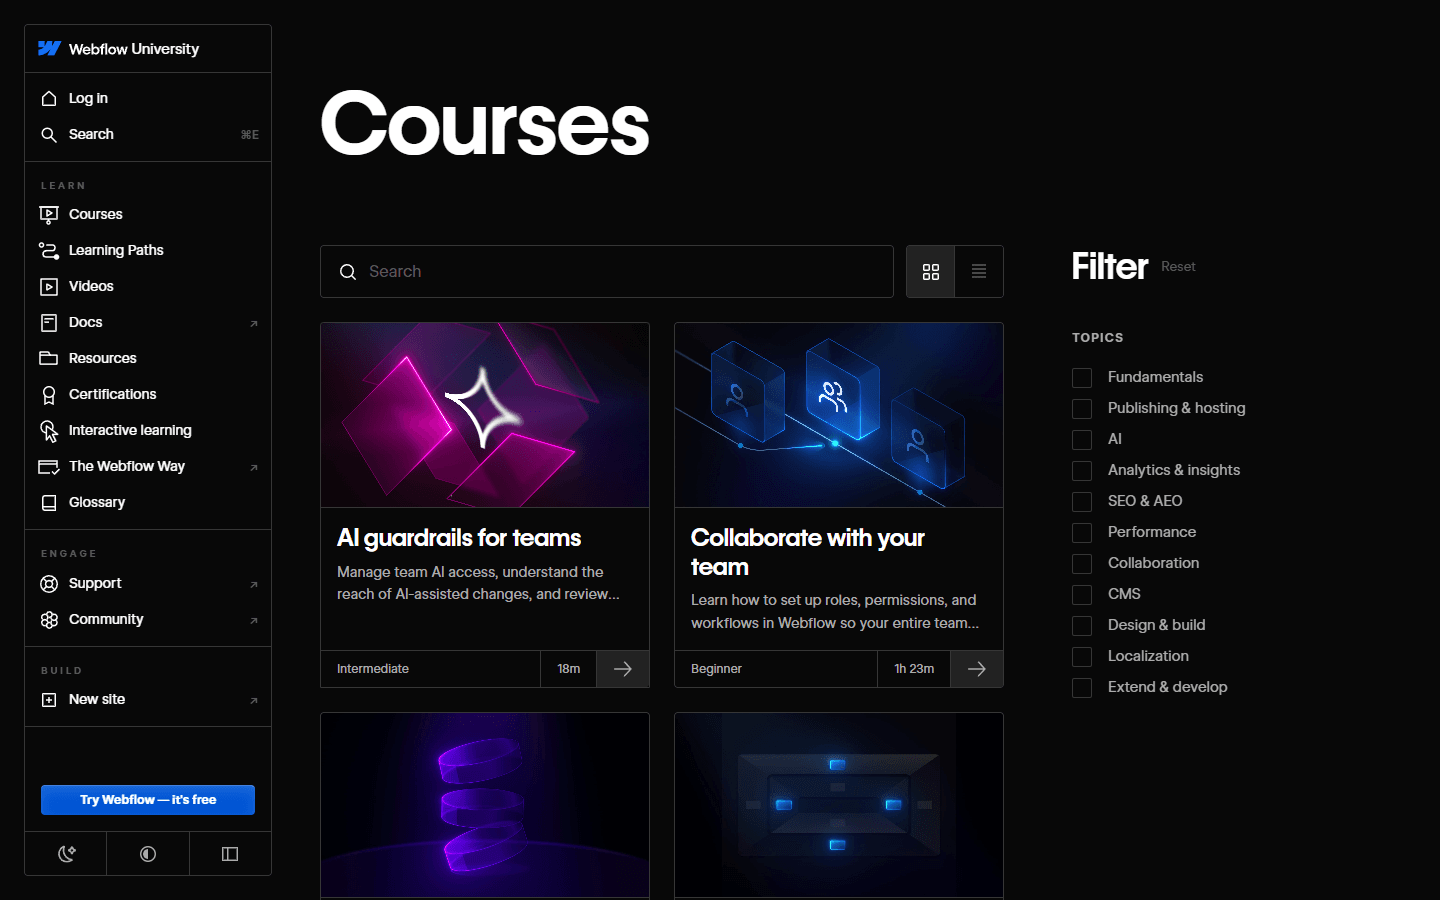Screen dimensions: 1440x900
Task: Check the Publishing & hosting filter
Action: (x=1082, y=409)
